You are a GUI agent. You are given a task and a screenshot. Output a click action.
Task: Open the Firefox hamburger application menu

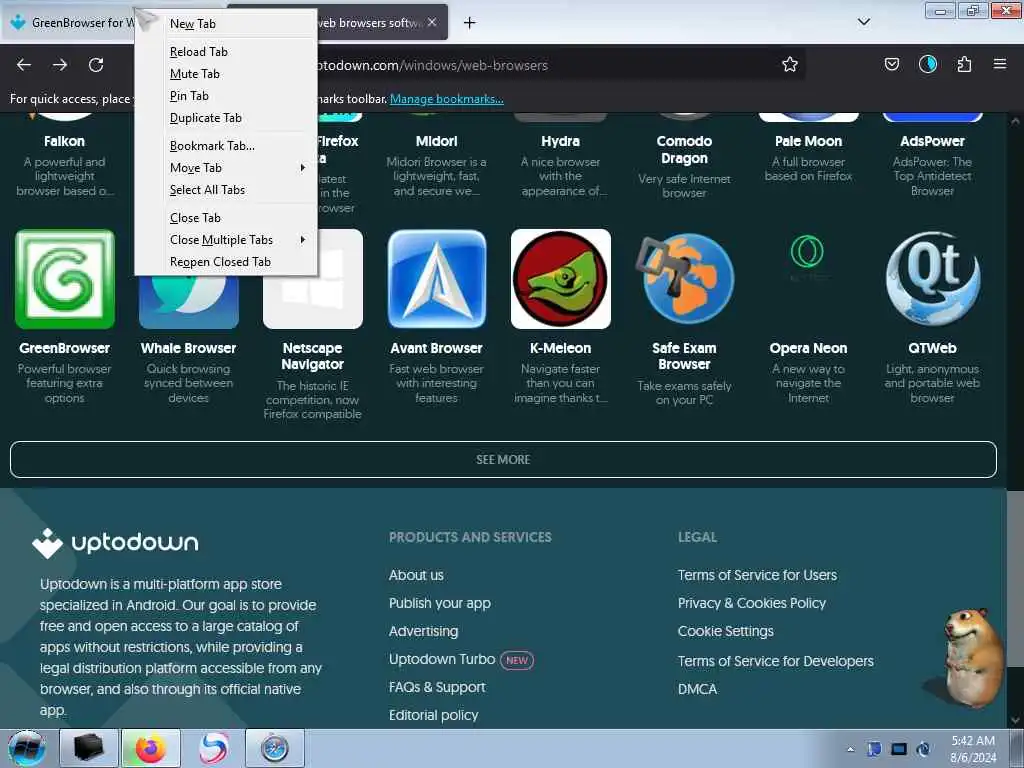[x=999, y=64]
